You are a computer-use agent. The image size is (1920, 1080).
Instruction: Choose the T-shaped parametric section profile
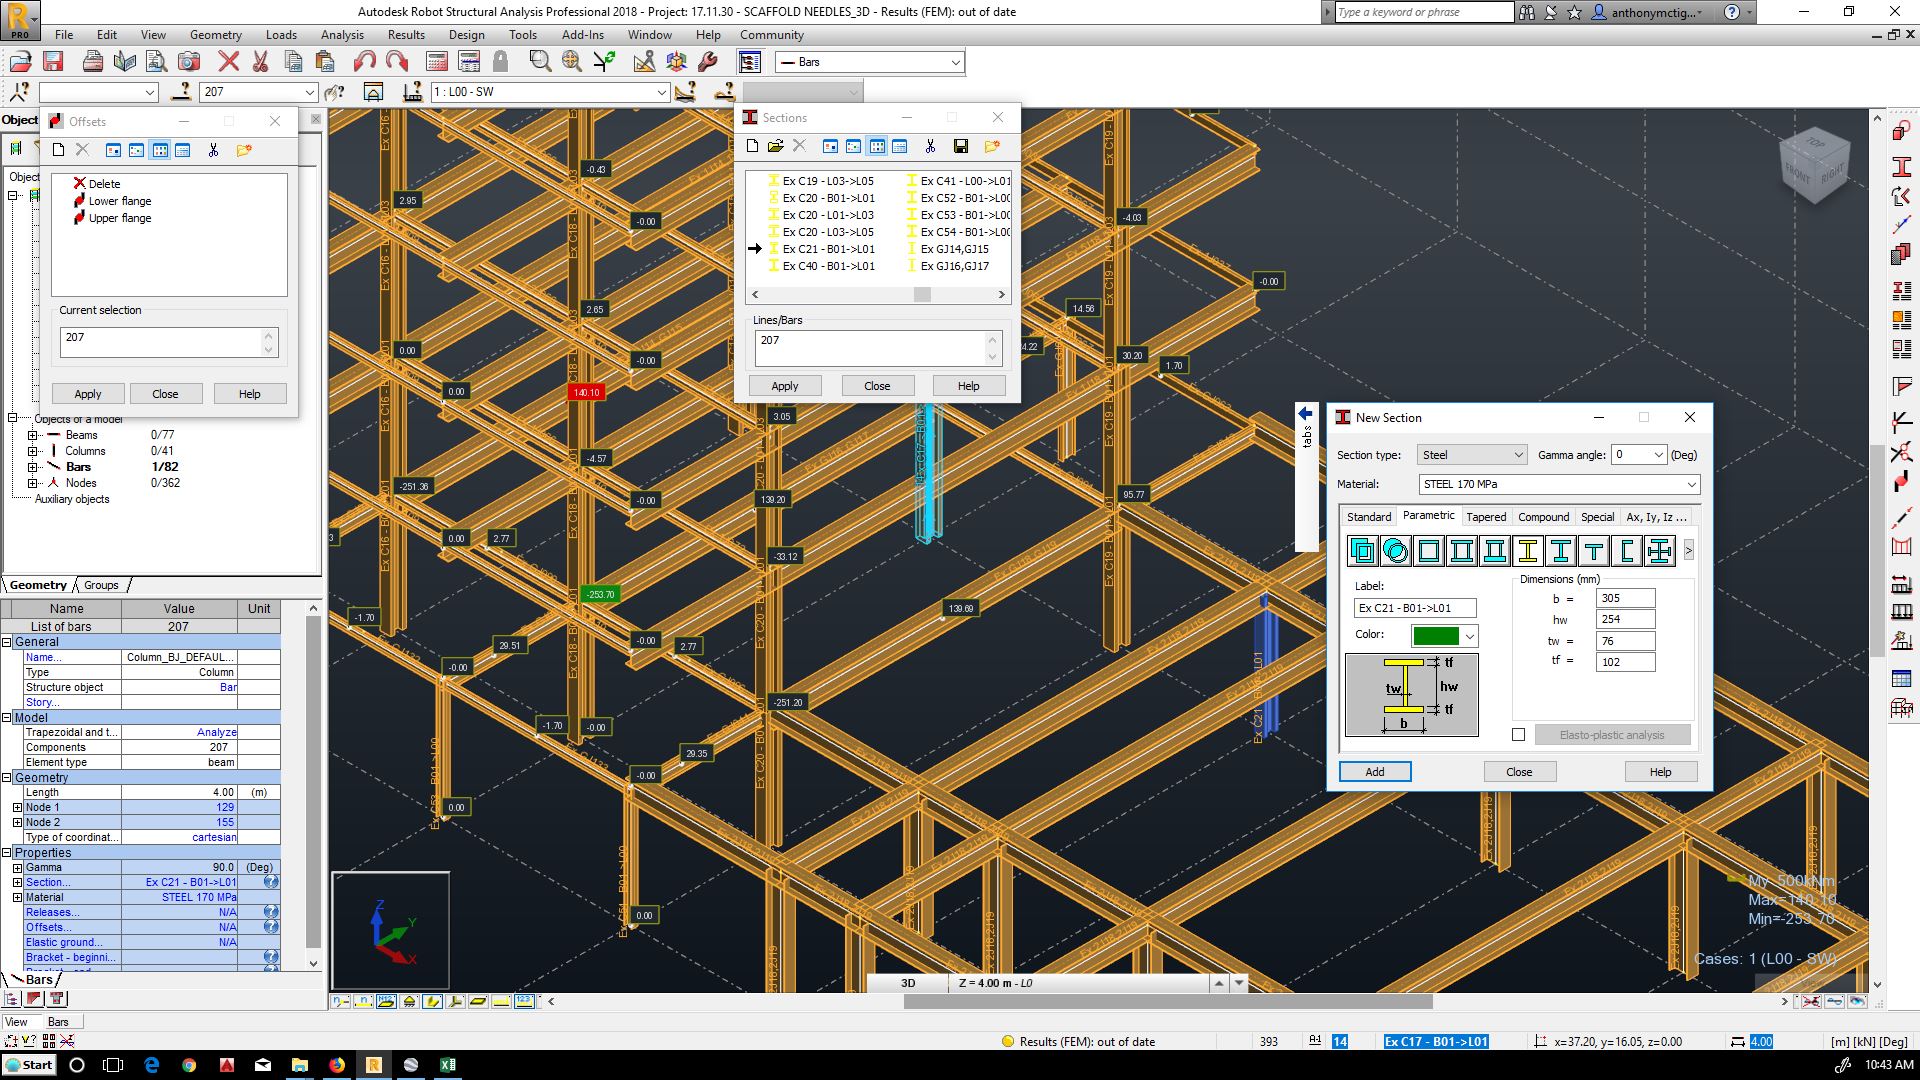1592,550
